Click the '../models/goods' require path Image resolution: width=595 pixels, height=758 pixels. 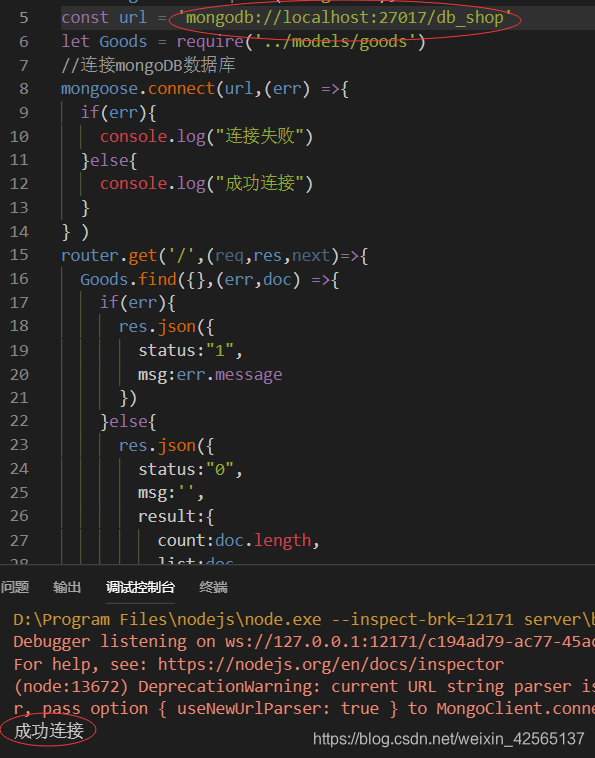click(335, 42)
